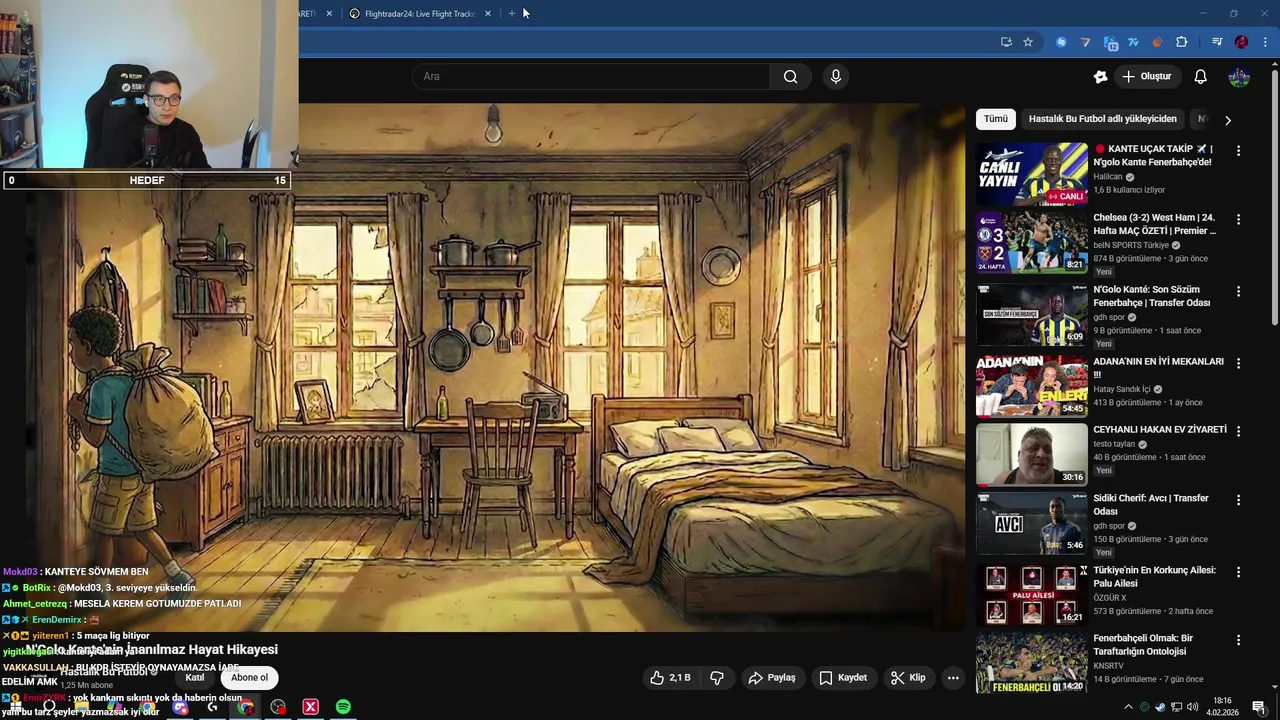Select the Tümü filter chip
This screenshot has width=1280, height=720.
996,118
